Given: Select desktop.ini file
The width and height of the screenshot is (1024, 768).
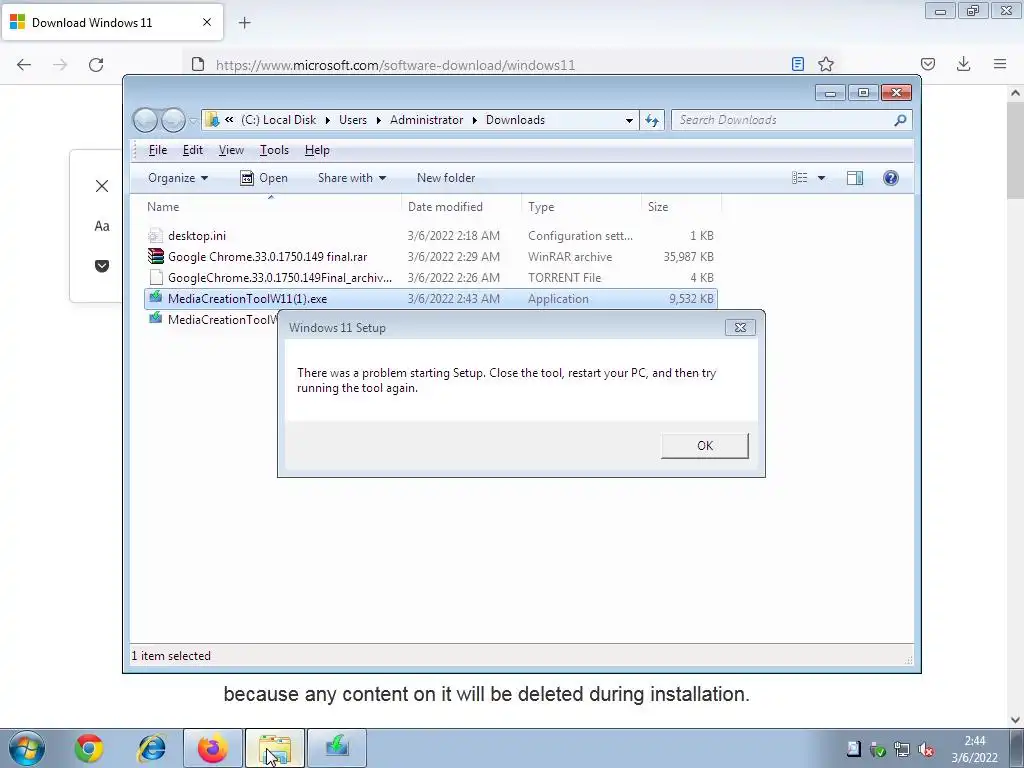Looking at the screenshot, I should click(431, 236).
